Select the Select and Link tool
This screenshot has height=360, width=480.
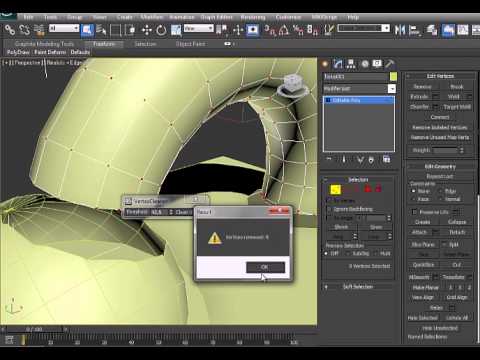[10, 30]
